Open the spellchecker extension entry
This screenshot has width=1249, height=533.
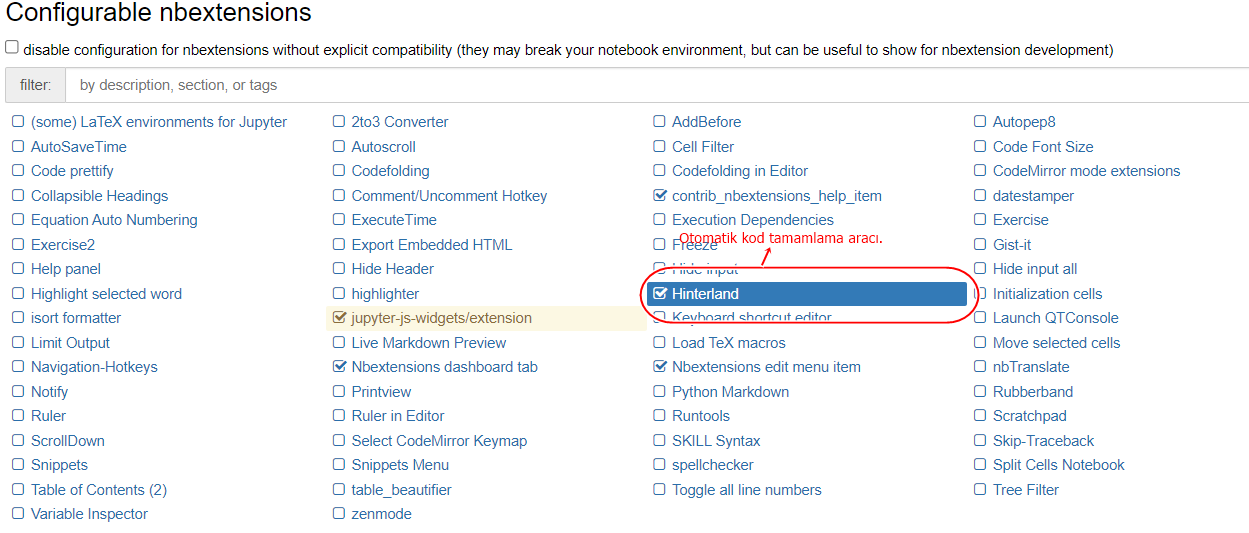point(713,465)
